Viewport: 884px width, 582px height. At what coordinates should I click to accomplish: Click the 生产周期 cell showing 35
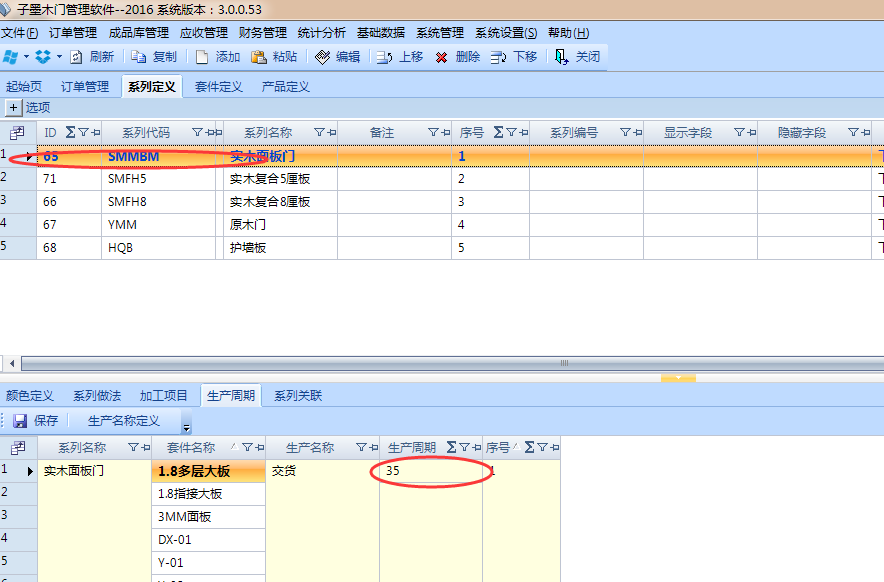[x=430, y=470]
